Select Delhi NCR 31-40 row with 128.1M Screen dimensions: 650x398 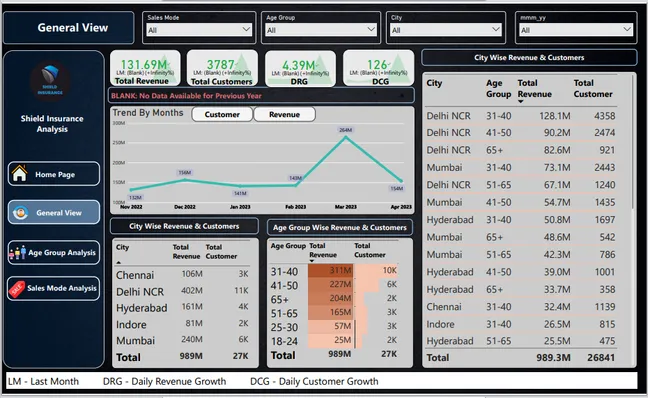pyautogui.click(x=521, y=116)
